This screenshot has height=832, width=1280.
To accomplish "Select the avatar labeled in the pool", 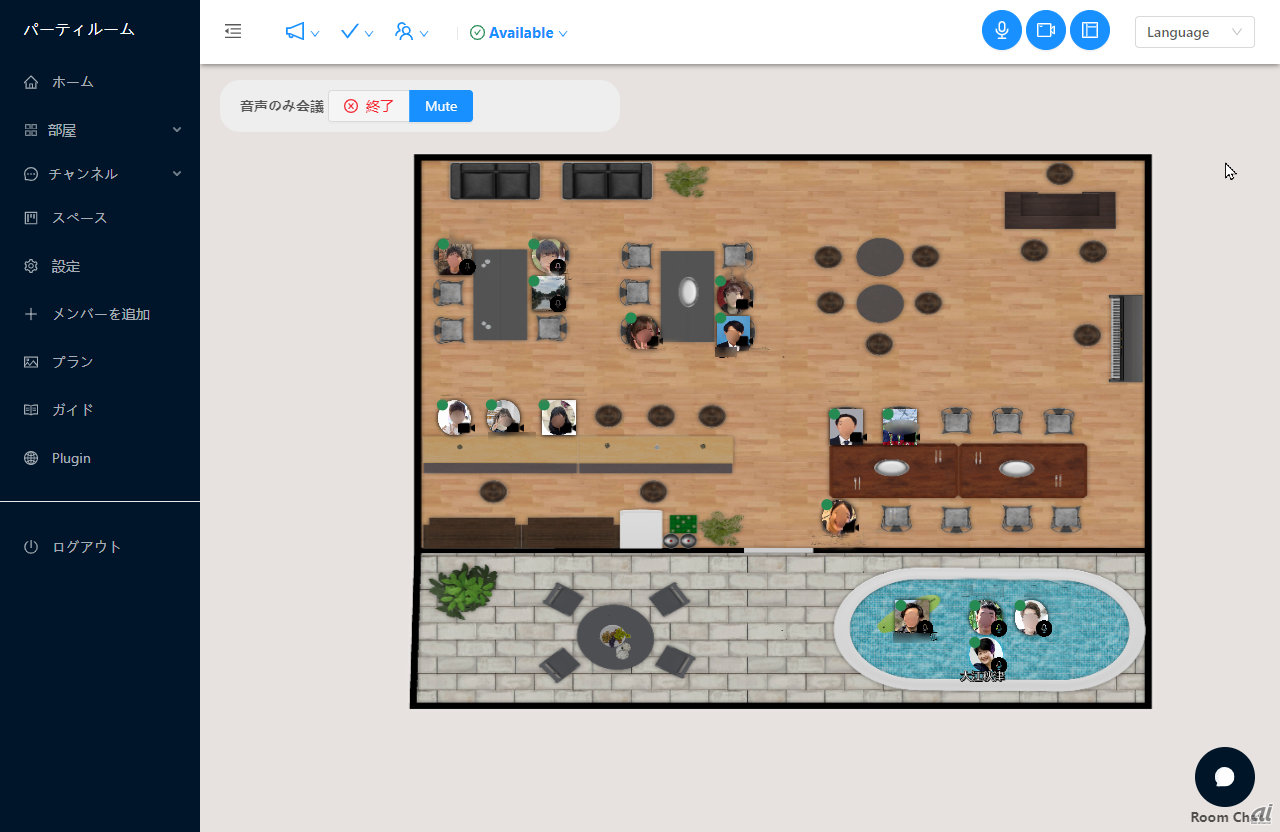I will pyautogui.click(x=985, y=656).
